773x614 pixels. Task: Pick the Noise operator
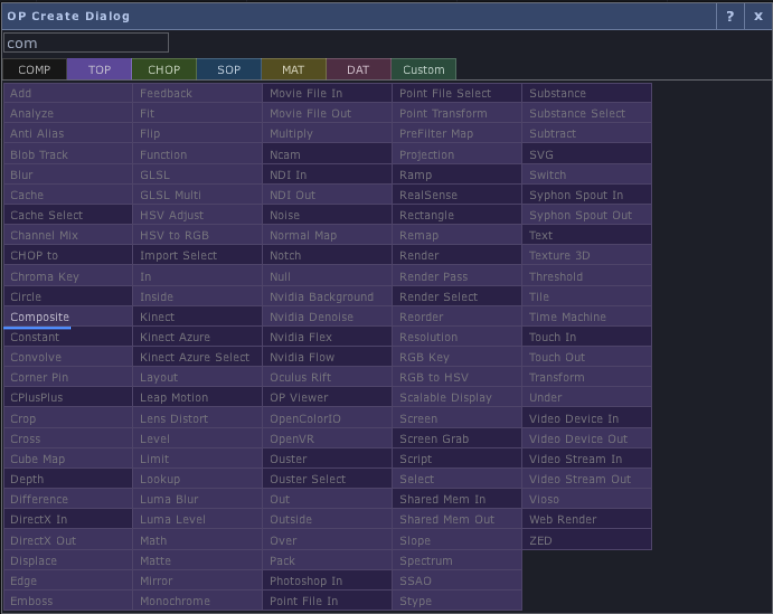[327, 216]
